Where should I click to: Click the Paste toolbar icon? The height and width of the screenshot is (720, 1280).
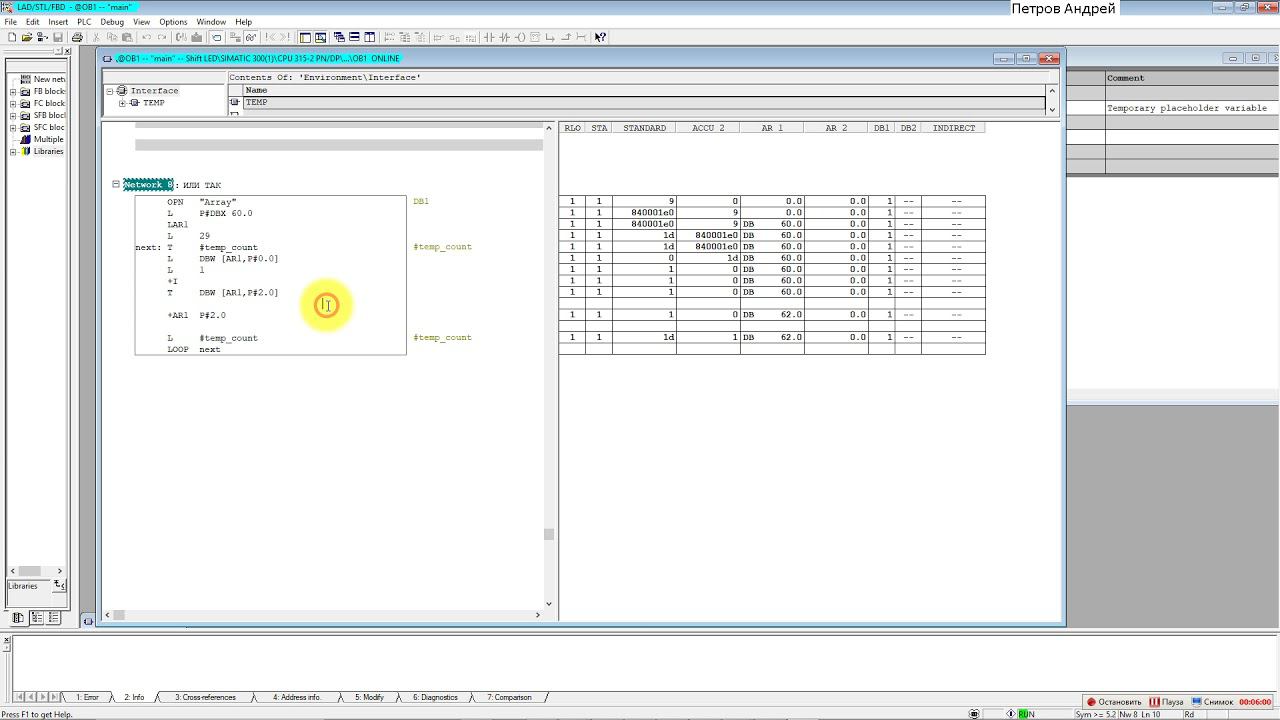click(127, 37)
